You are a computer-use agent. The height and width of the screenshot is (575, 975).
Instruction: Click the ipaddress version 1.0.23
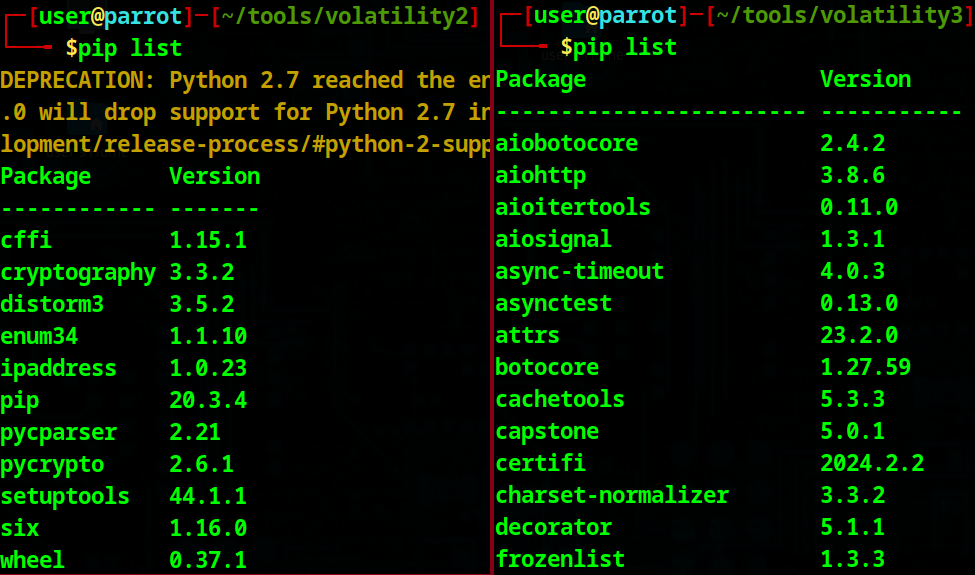(208, 369)
